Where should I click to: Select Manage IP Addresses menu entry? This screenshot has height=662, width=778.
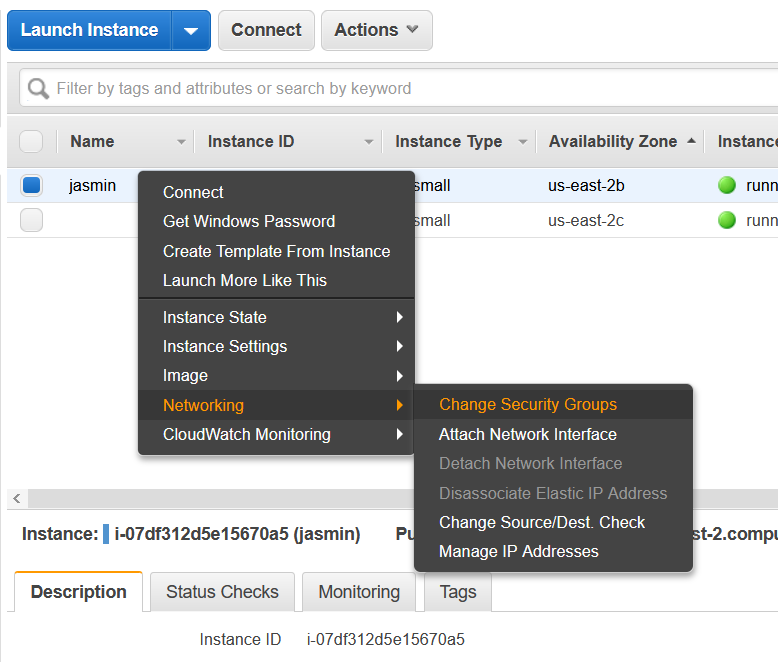(519, 551)
